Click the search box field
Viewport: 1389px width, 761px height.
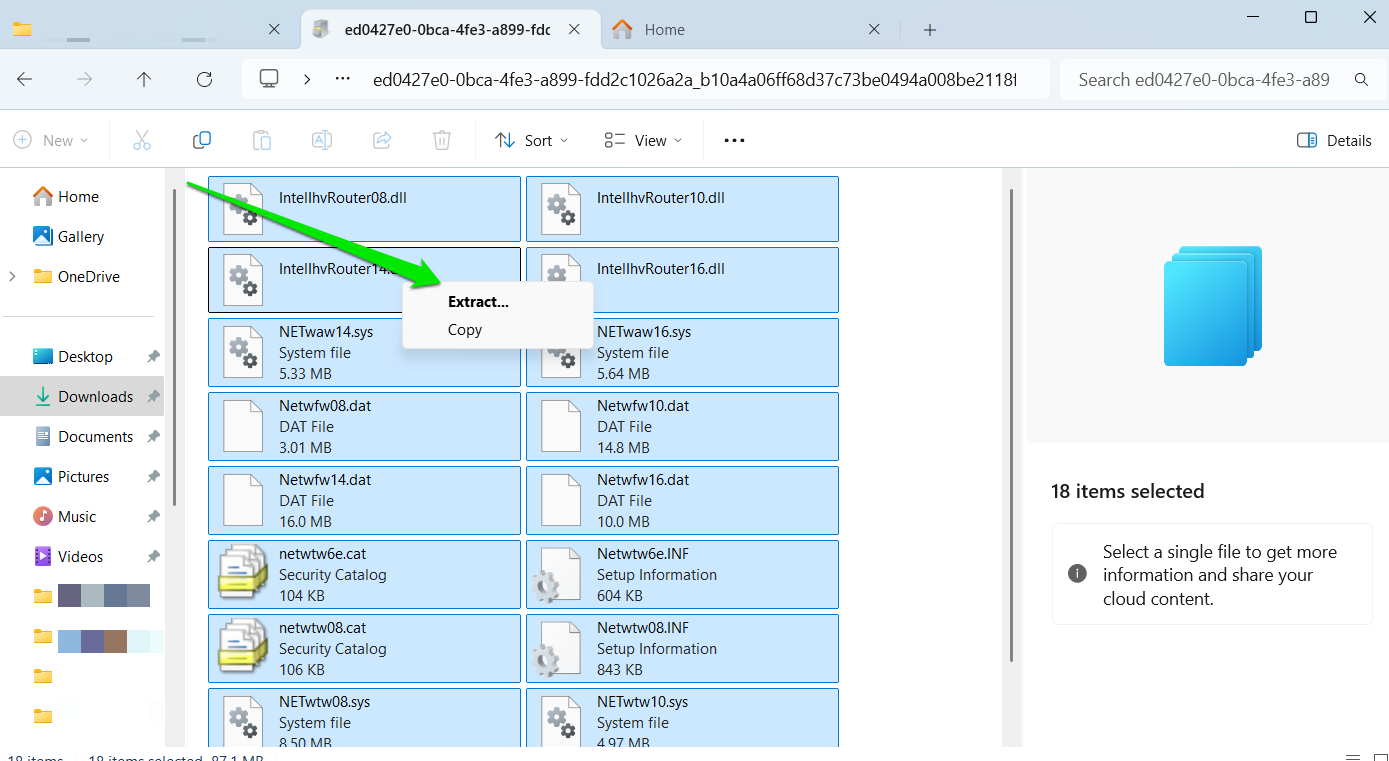point(1210,80)
